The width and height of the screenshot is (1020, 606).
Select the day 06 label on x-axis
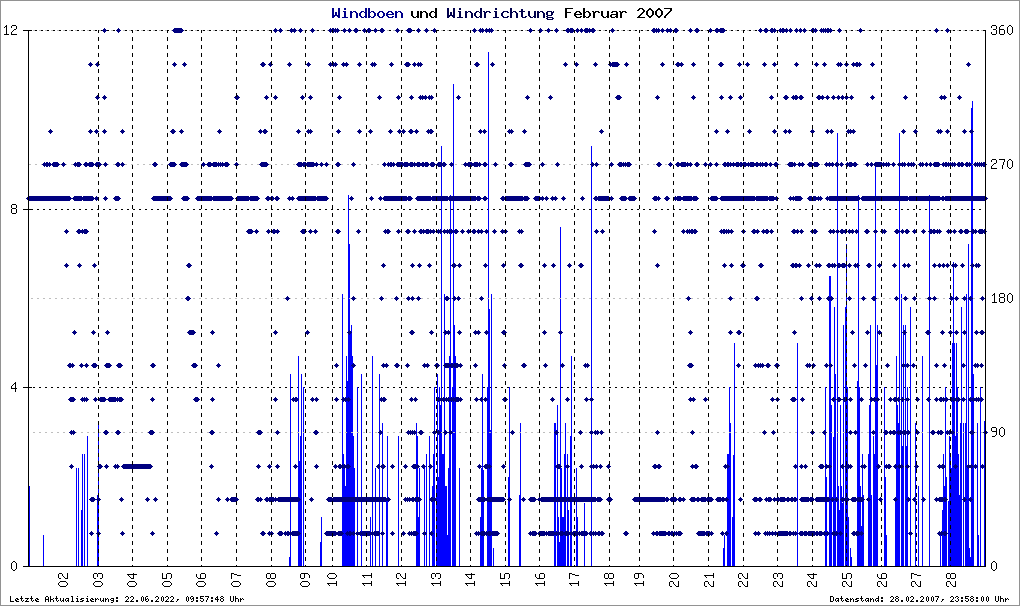click(x=201, y=579)
